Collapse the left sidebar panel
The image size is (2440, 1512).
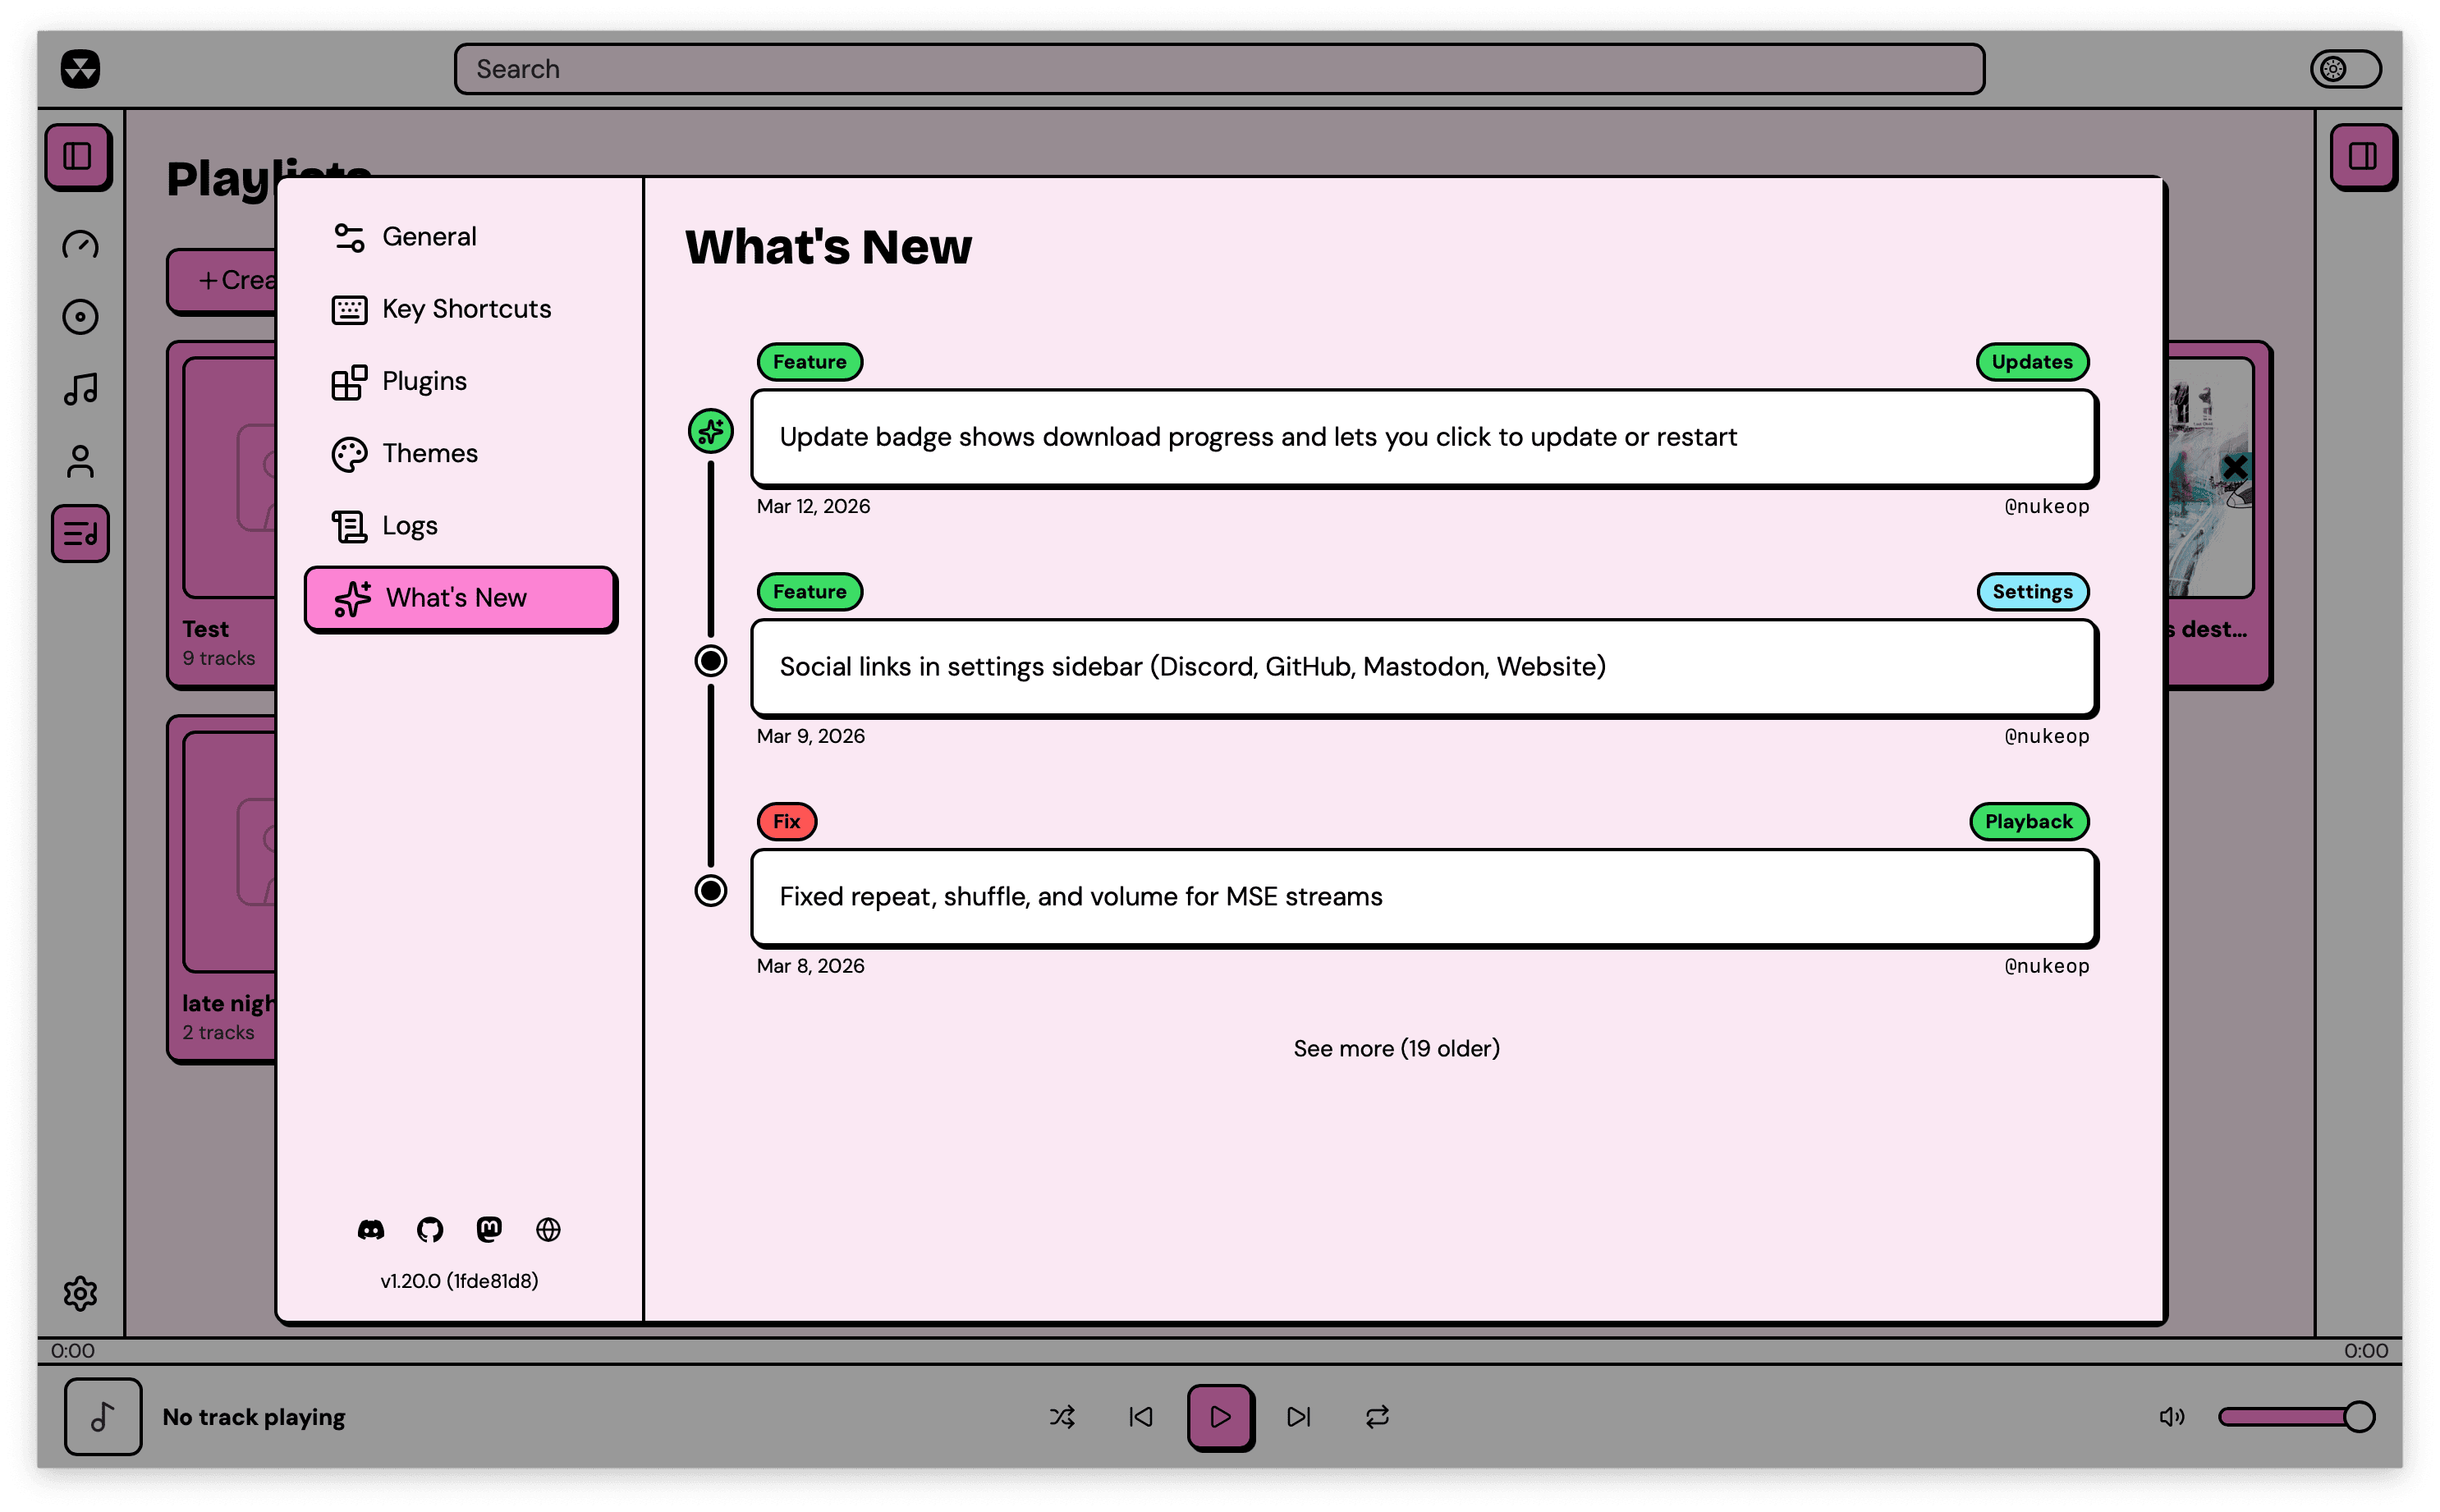(x=78, y=156)
